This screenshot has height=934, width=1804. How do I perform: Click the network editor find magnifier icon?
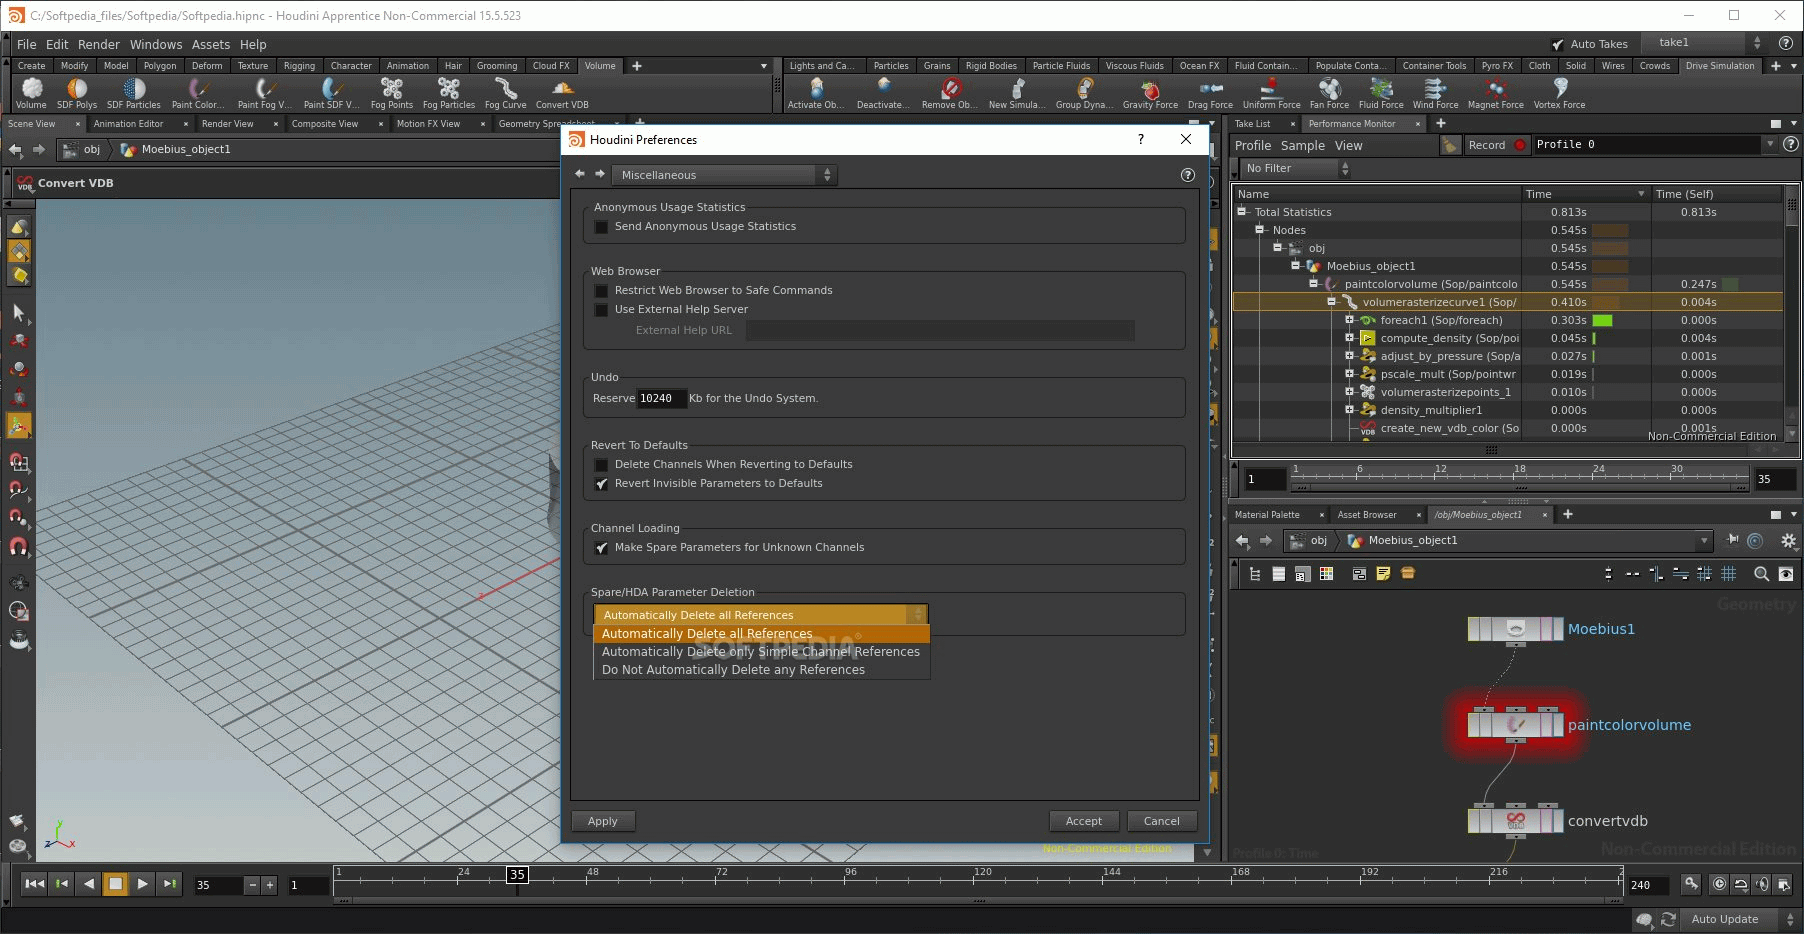click(1762, 574)
